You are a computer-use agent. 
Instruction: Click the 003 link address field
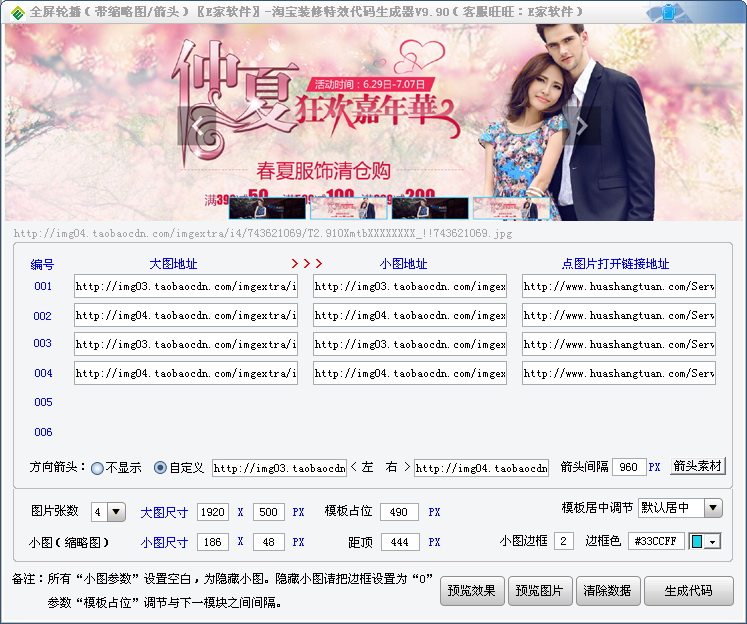coord(619,344)
